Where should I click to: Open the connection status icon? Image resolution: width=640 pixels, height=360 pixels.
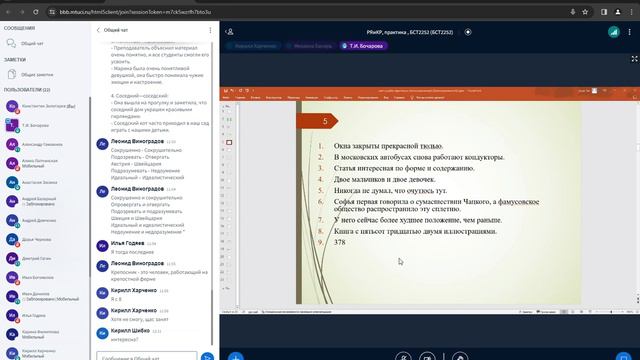click(x=613, y=32)
